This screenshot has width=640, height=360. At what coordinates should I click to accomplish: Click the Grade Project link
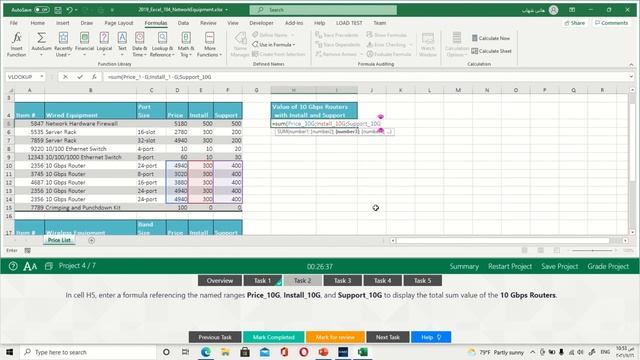tap(608, 267)
